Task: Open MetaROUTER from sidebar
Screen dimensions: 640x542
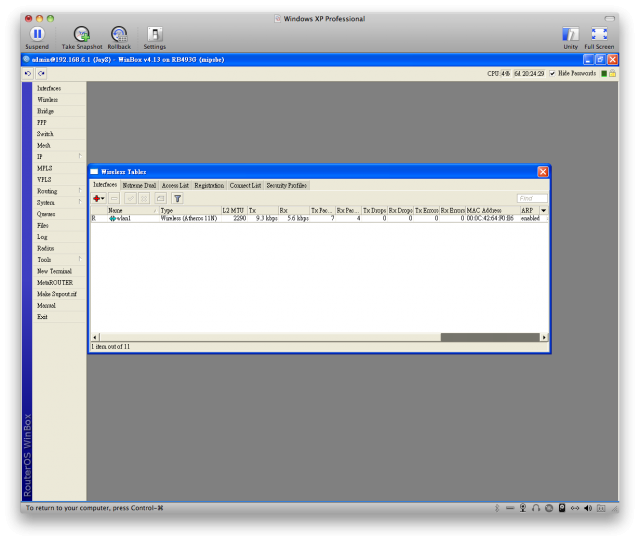Action: click(x=55, y=282)
